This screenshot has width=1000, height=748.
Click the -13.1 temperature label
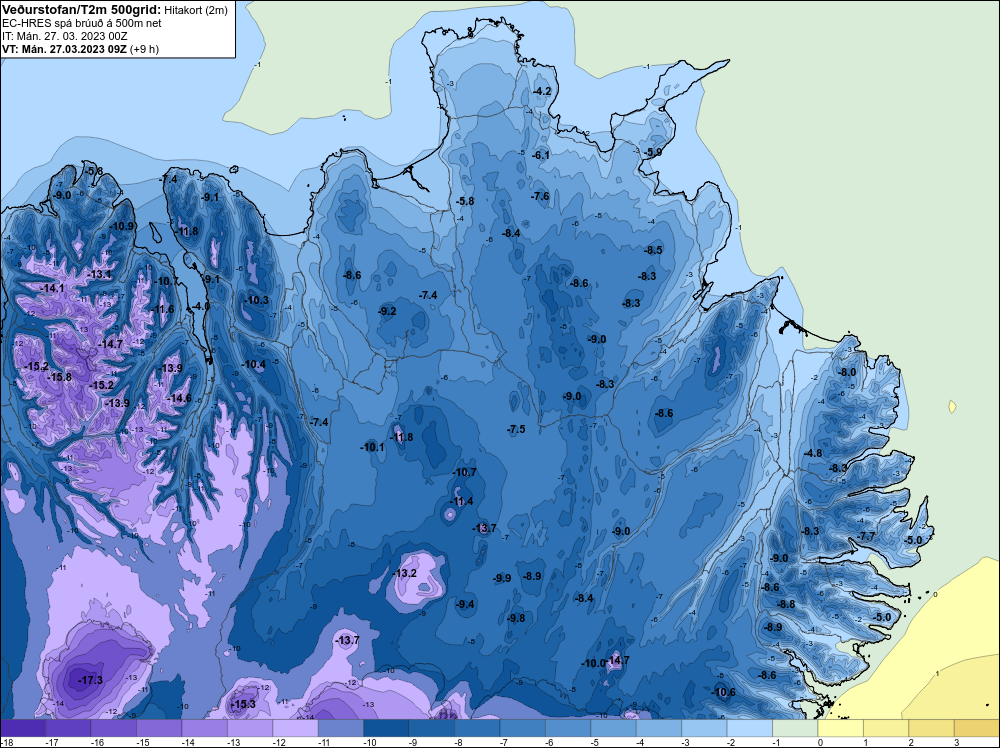tap(99, 274)
